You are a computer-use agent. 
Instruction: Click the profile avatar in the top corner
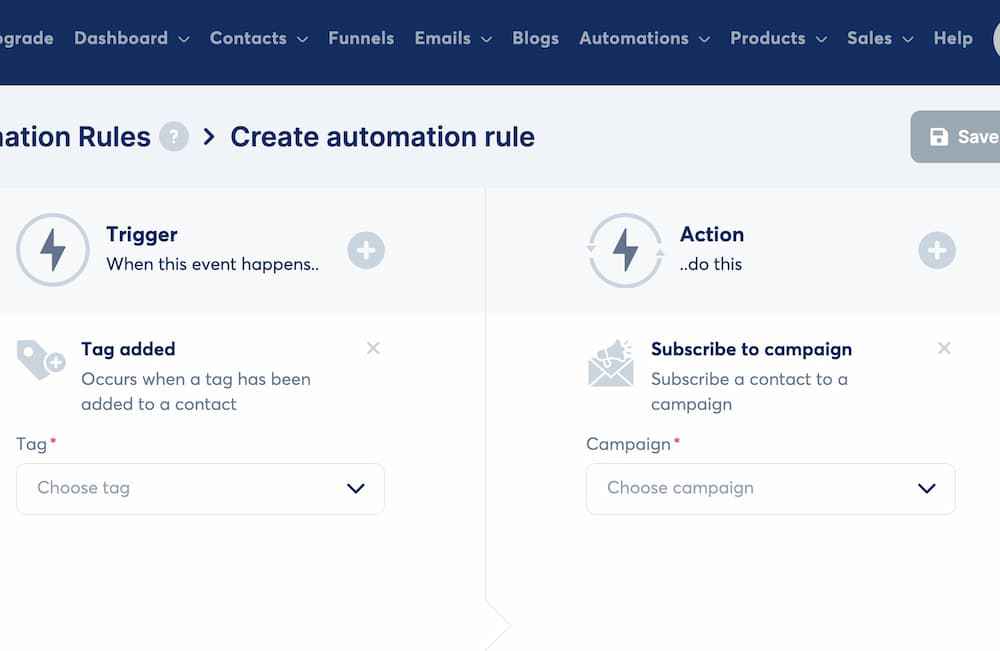click(x=995, y=38)
